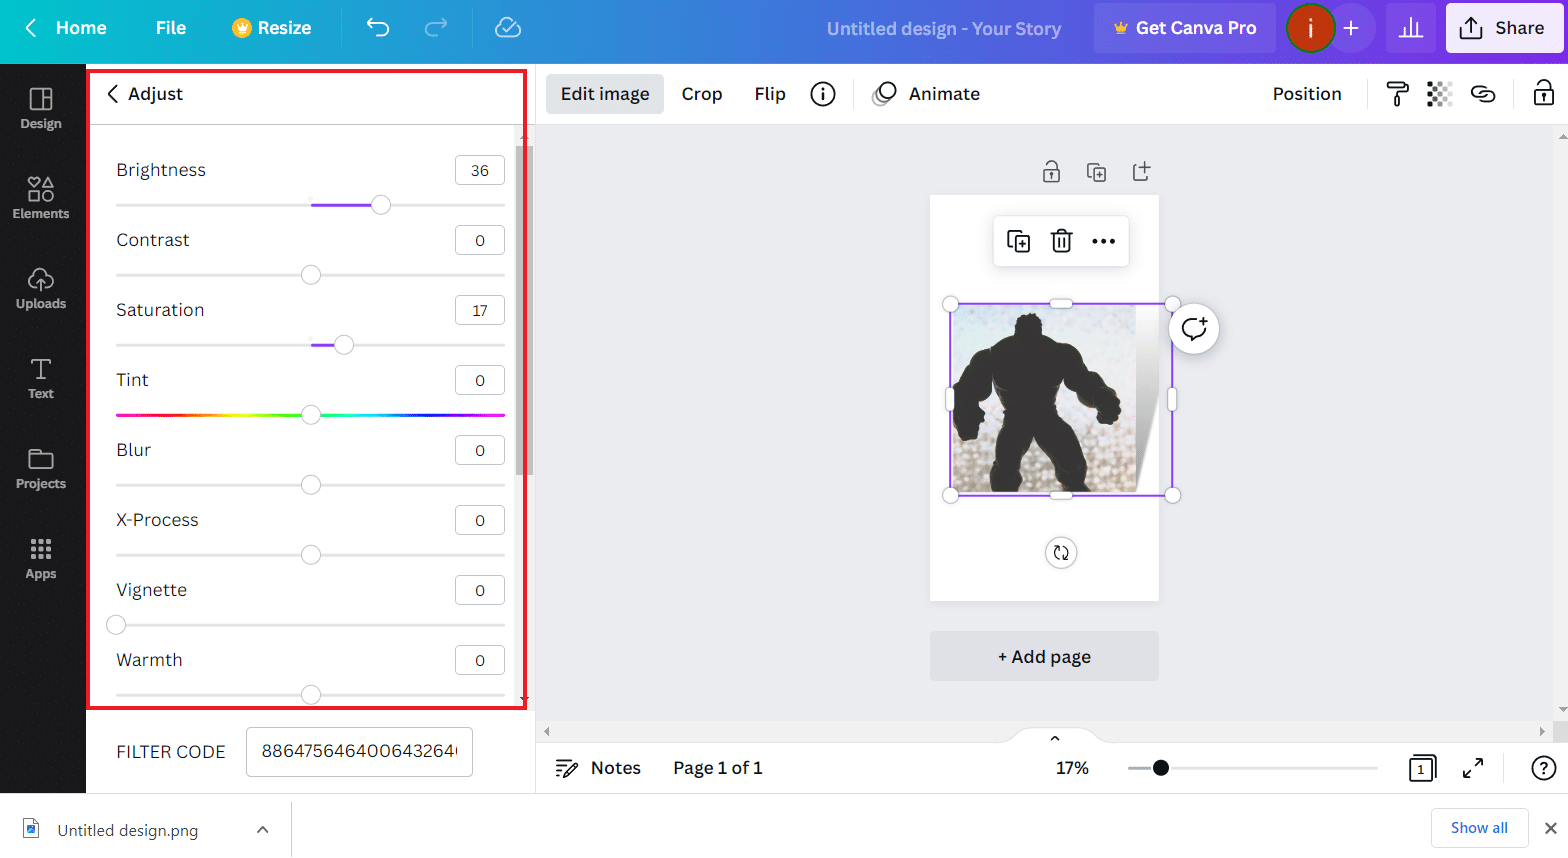Image resolution: width=1568 pixels, height=858 pixels.
Task: Click the Blur slider handle
Action: point(311,485)
